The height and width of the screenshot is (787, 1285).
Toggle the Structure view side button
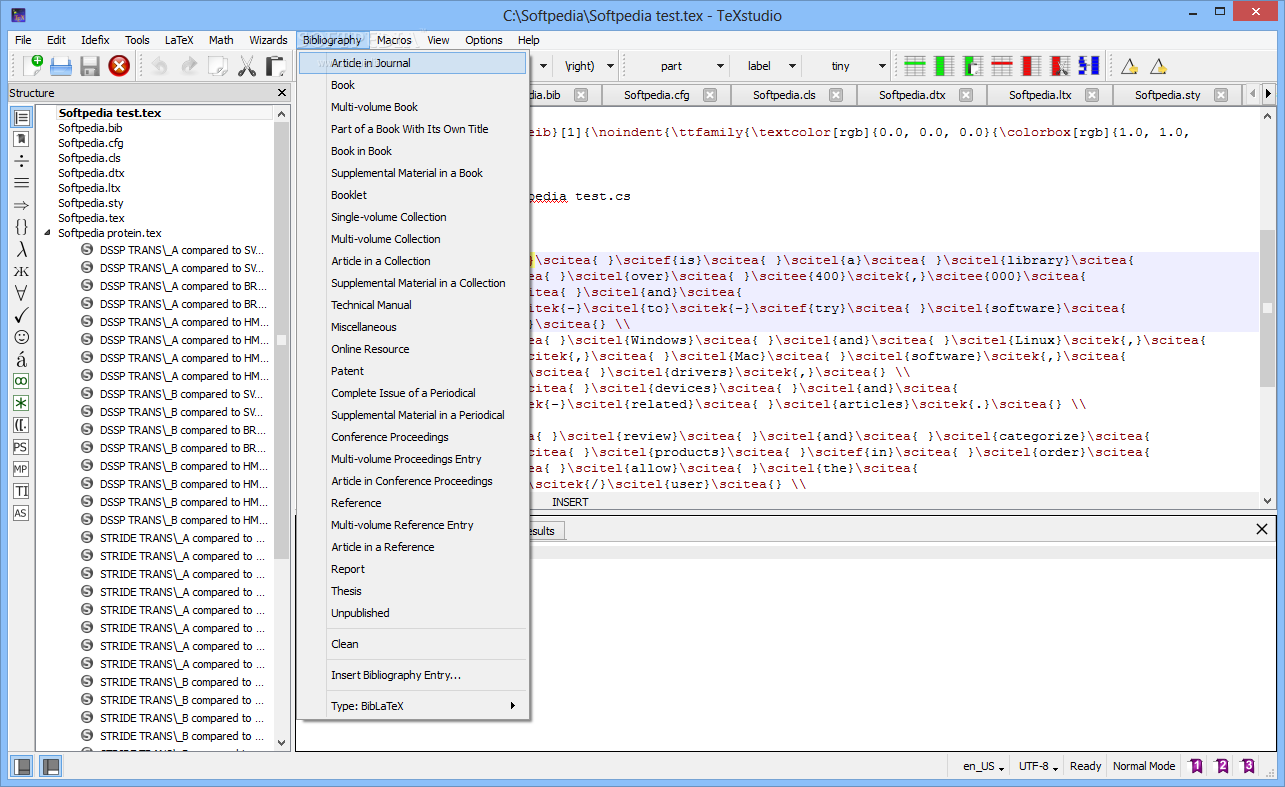(21, 117)
